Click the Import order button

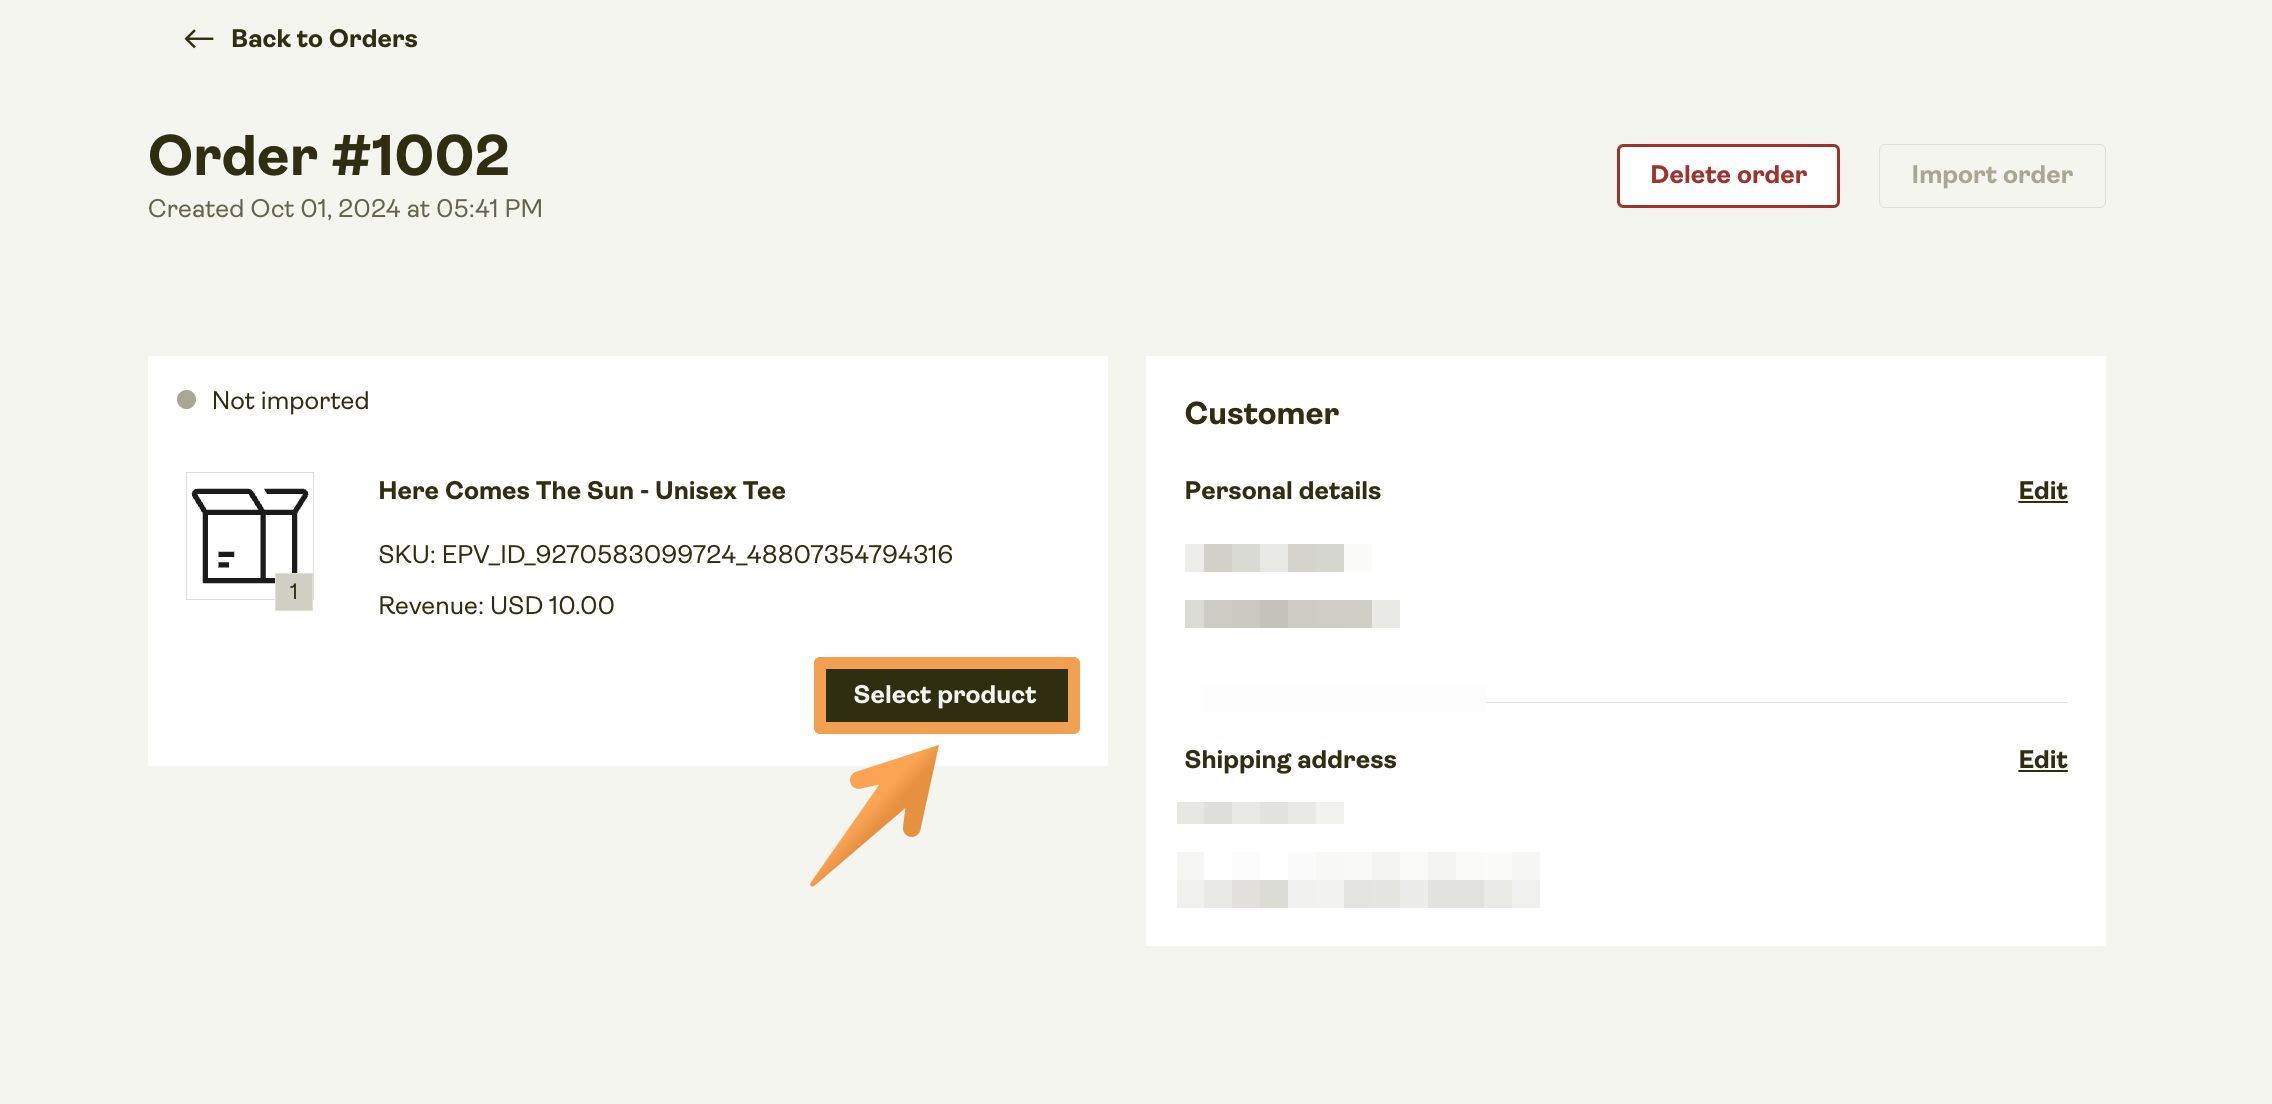[1991, 176]
